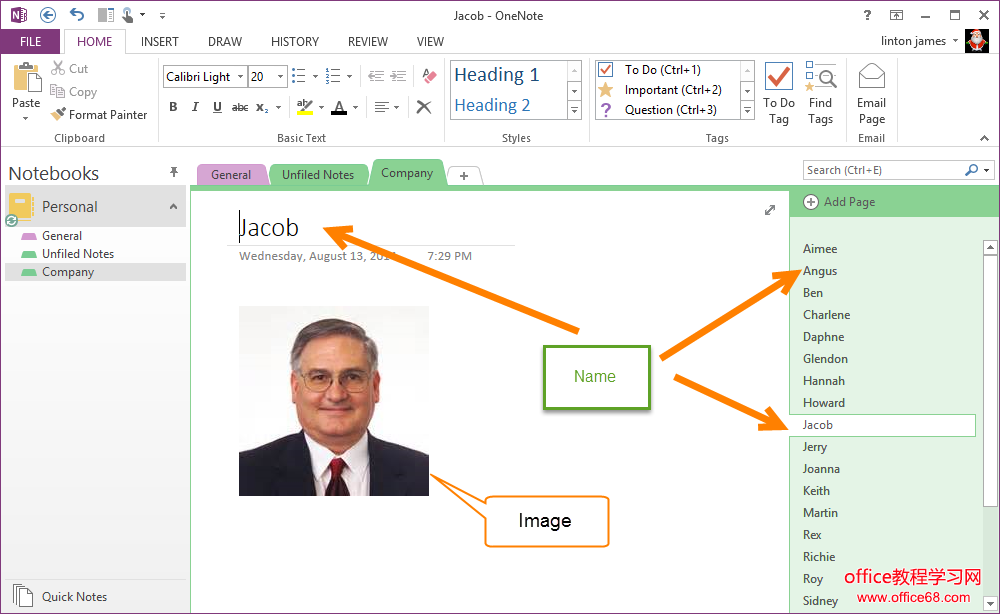The width and height of the screenshot is (1000, 614).
Task: Toggle bold formatting
Action: 173,107
